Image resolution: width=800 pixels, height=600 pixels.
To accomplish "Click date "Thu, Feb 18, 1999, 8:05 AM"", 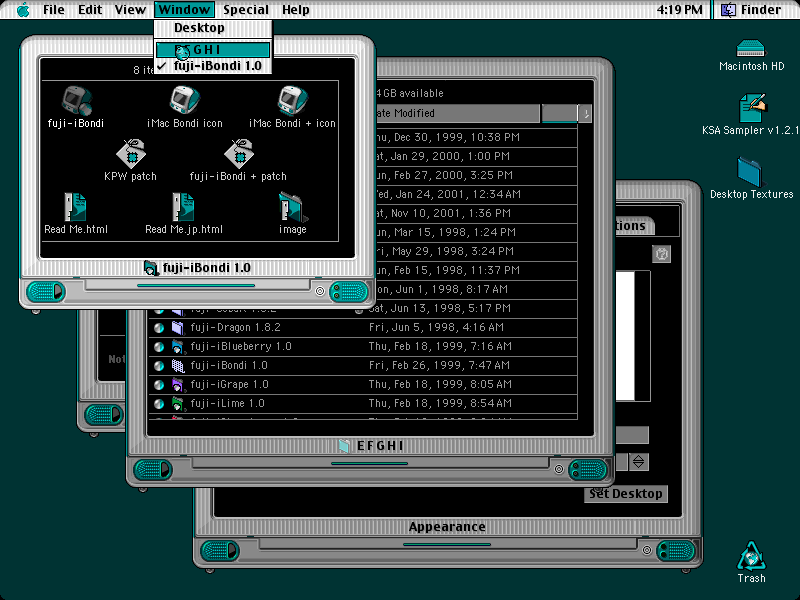I will pyautogui.click(x=440, y=384).
